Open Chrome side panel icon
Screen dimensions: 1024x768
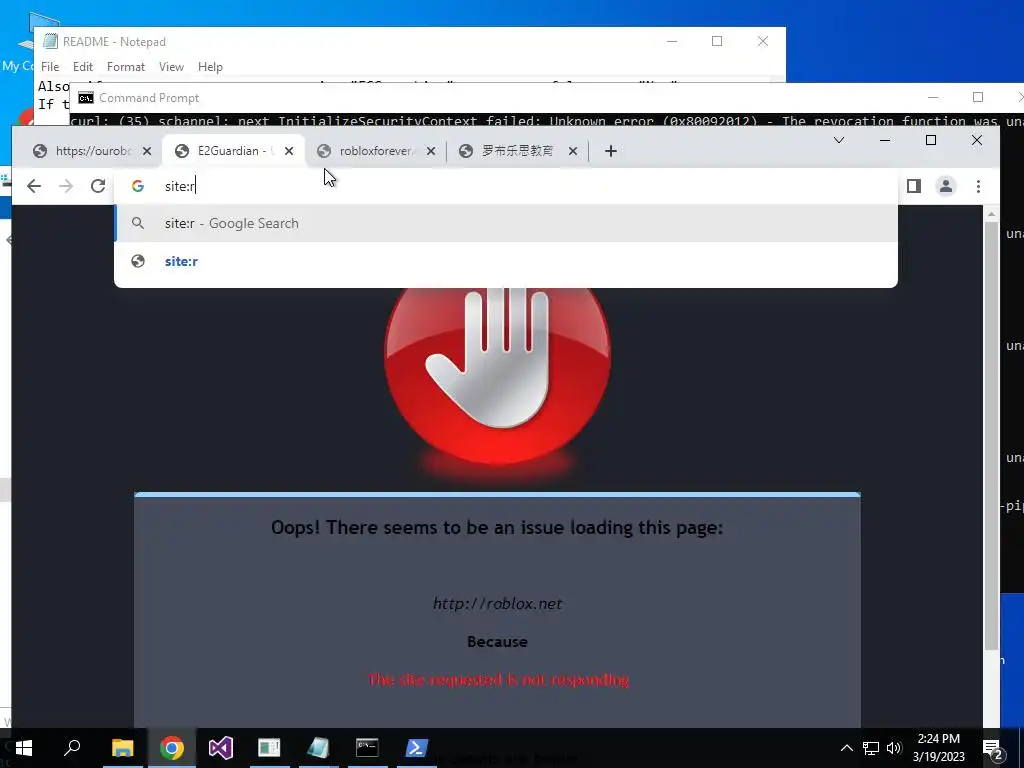[x=914, y=186]
